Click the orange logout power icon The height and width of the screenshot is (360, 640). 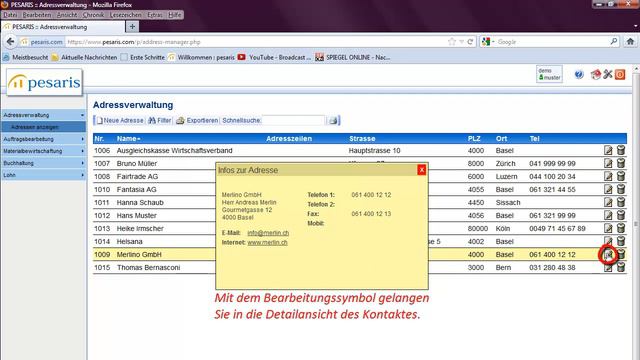(620, 74)
